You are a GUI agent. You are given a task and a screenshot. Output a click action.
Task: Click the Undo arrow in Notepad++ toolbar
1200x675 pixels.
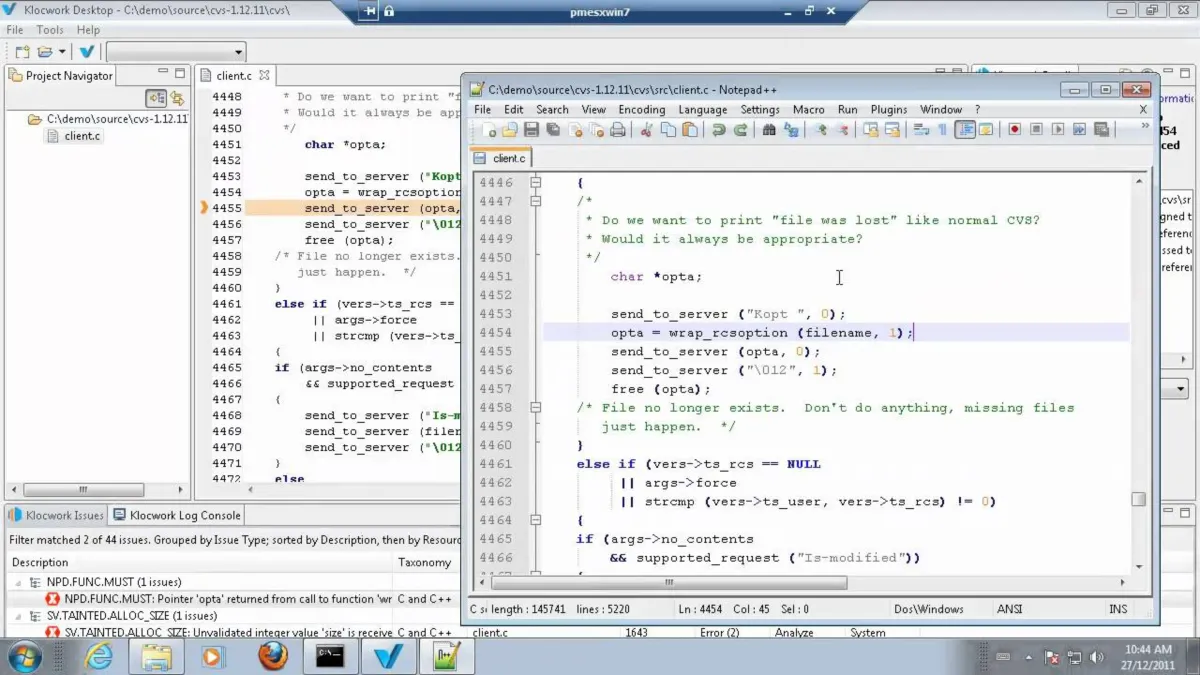[x=718, y=130]
